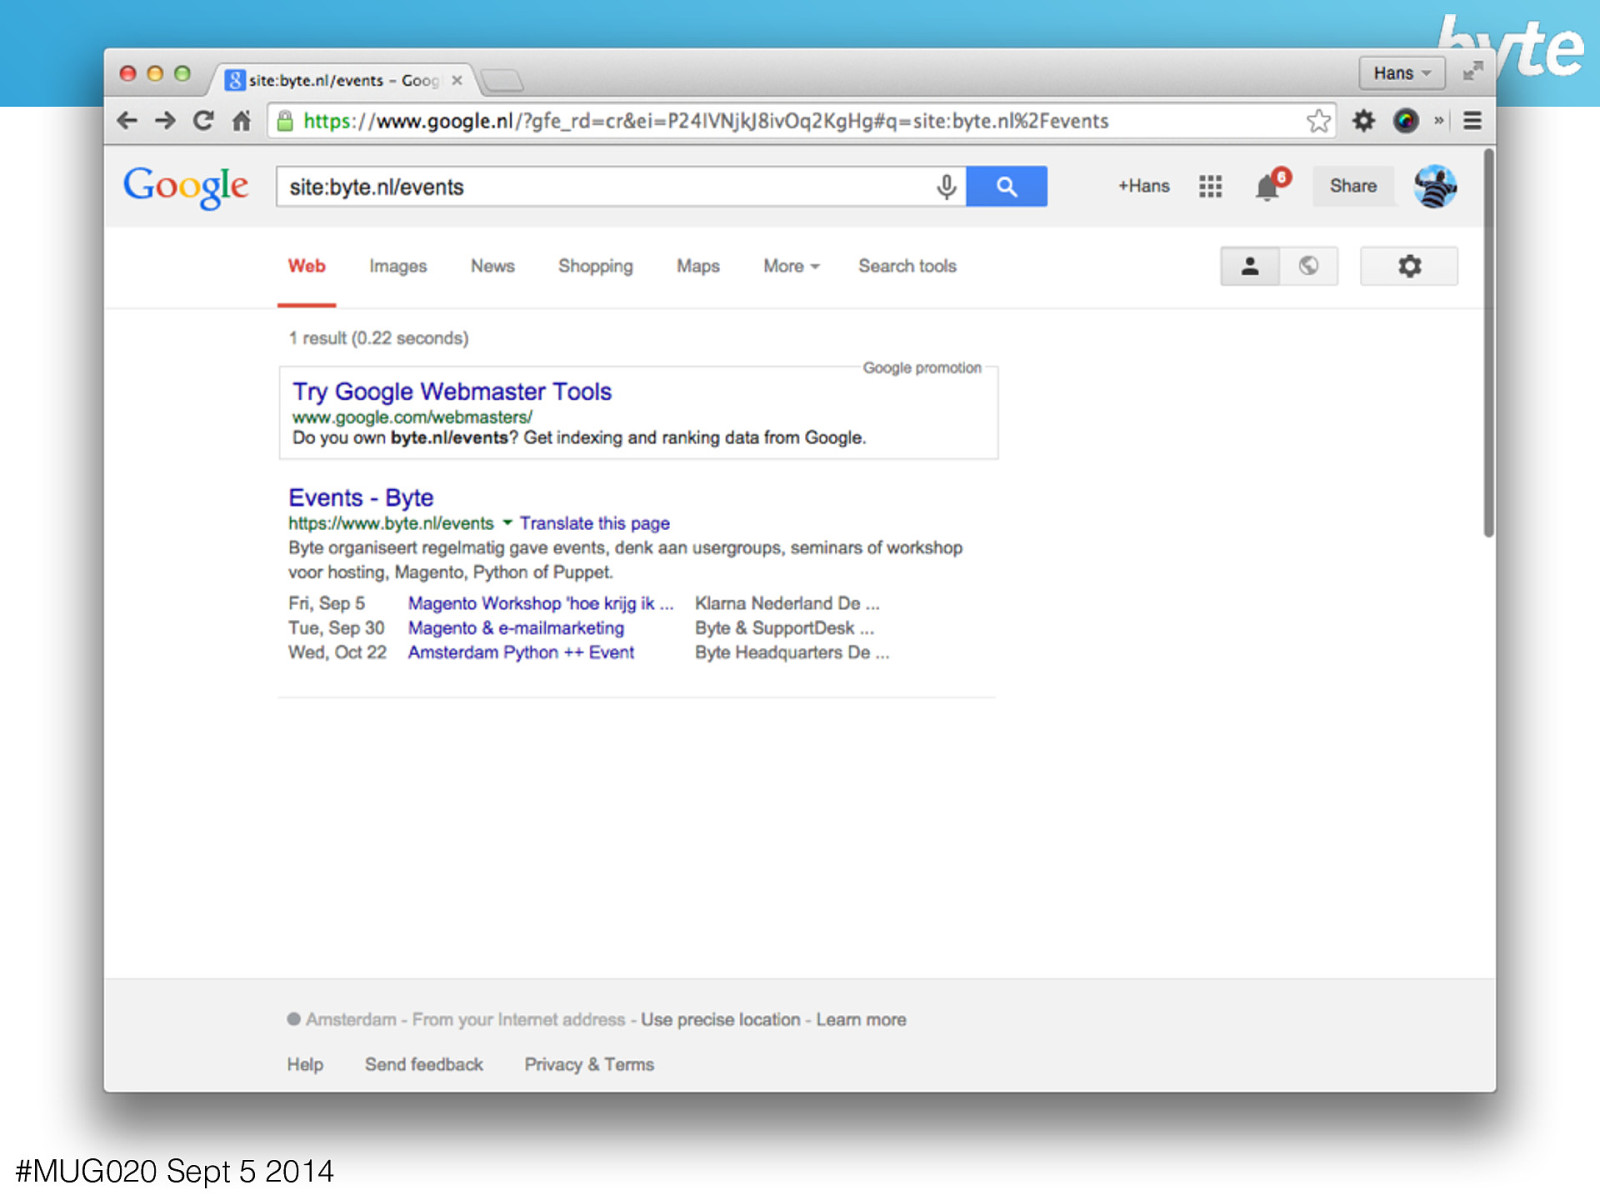Open a new browser tab
1600x1200 pixels.
tap(502, 80)
